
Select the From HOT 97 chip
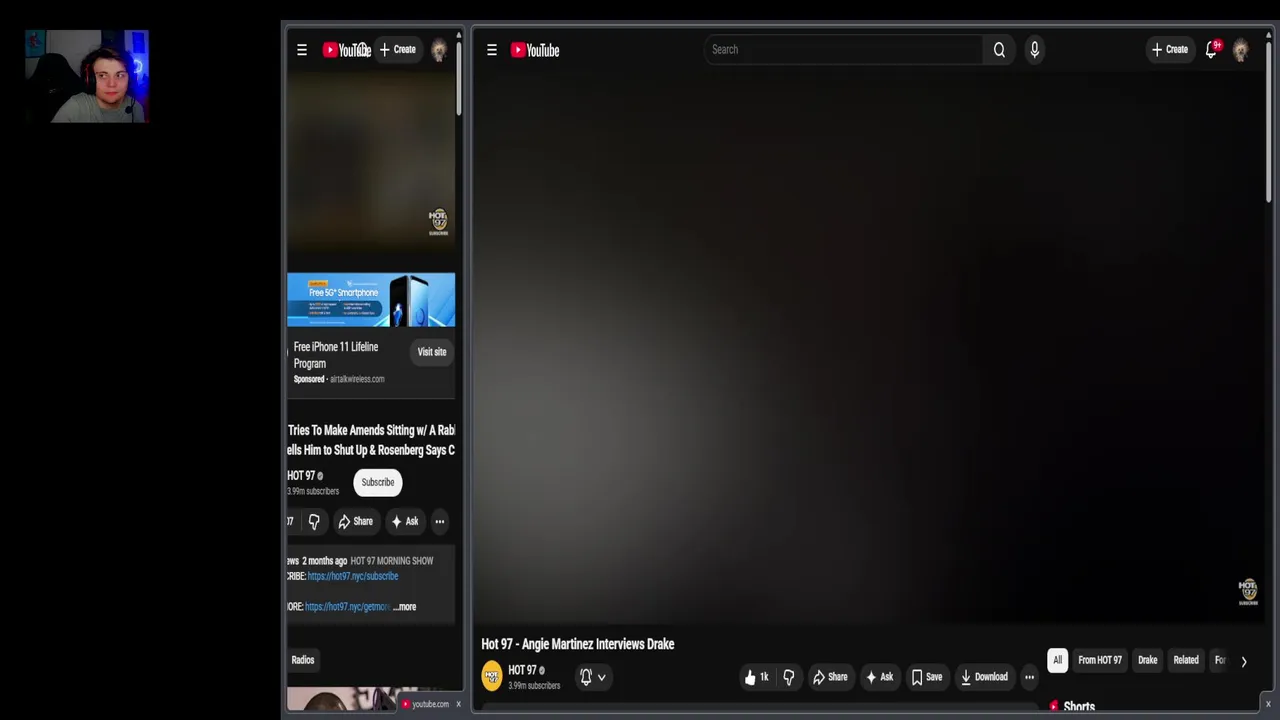pos(1100,660)
